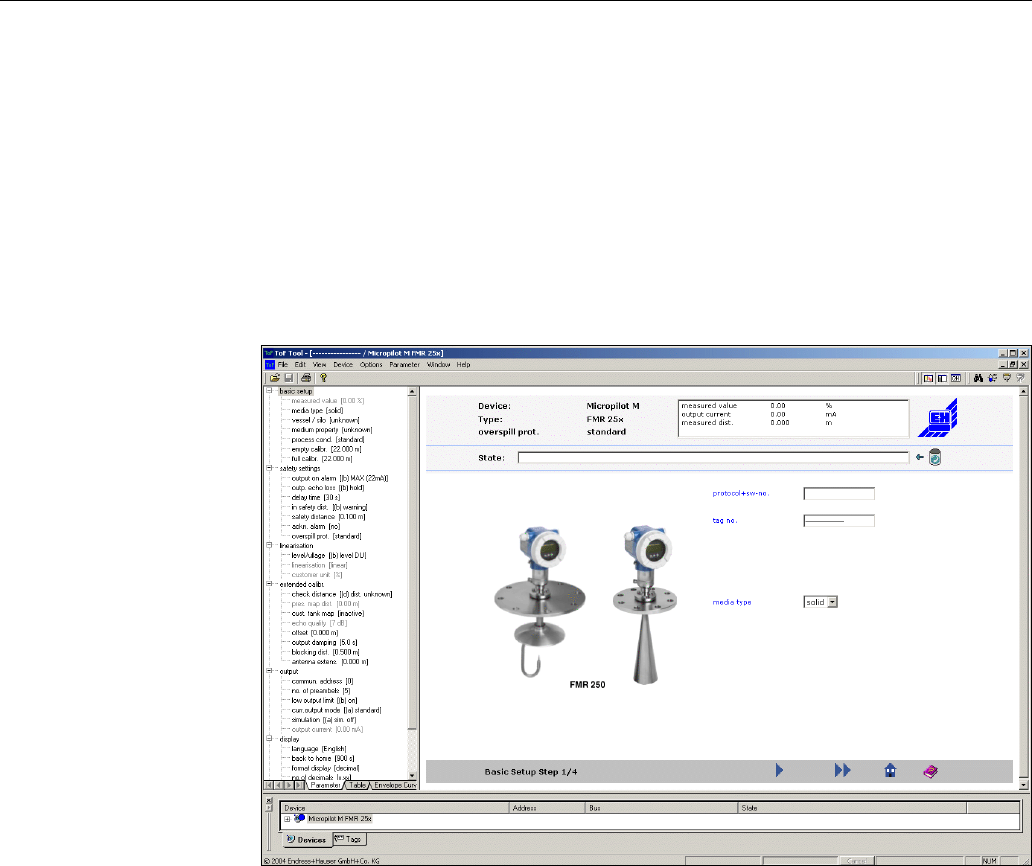
Task: Click the protocol+sw-no. label link
Action: (x=740, y=493)
